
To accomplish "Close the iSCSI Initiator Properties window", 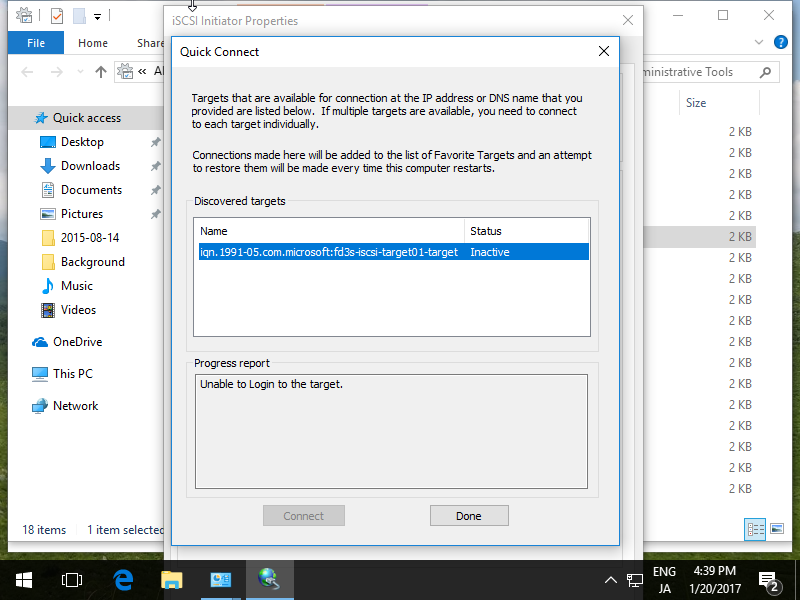I will (x=628, y=20).
